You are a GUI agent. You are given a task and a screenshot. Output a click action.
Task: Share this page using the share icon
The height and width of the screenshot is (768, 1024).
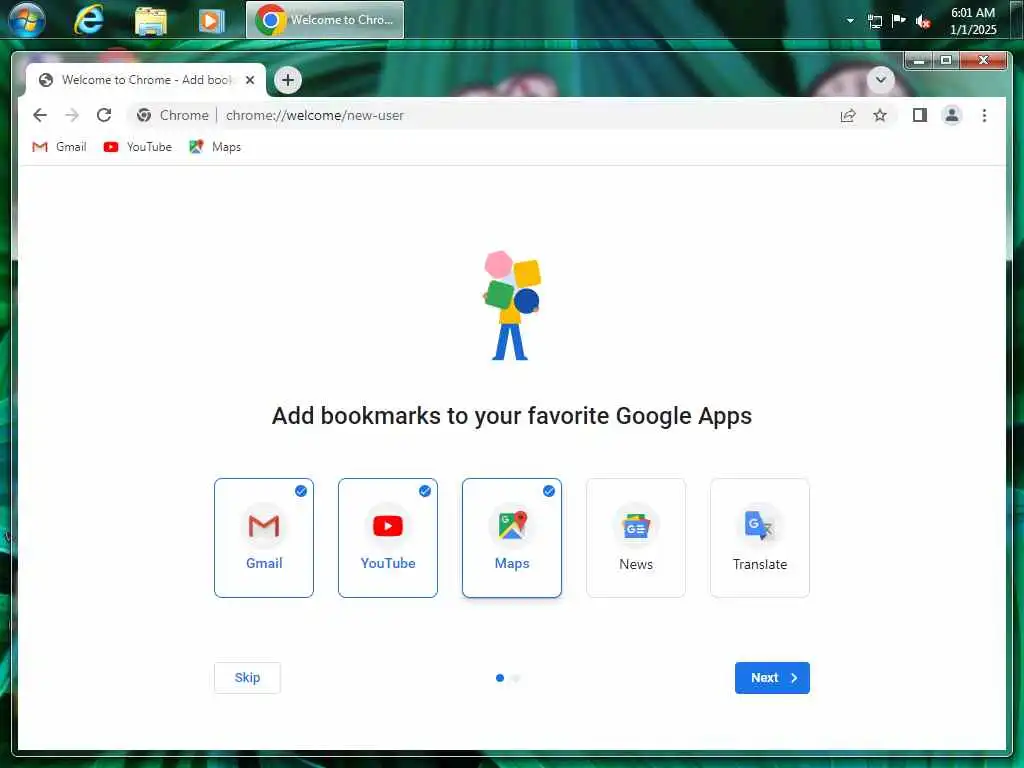click(848, 116)
